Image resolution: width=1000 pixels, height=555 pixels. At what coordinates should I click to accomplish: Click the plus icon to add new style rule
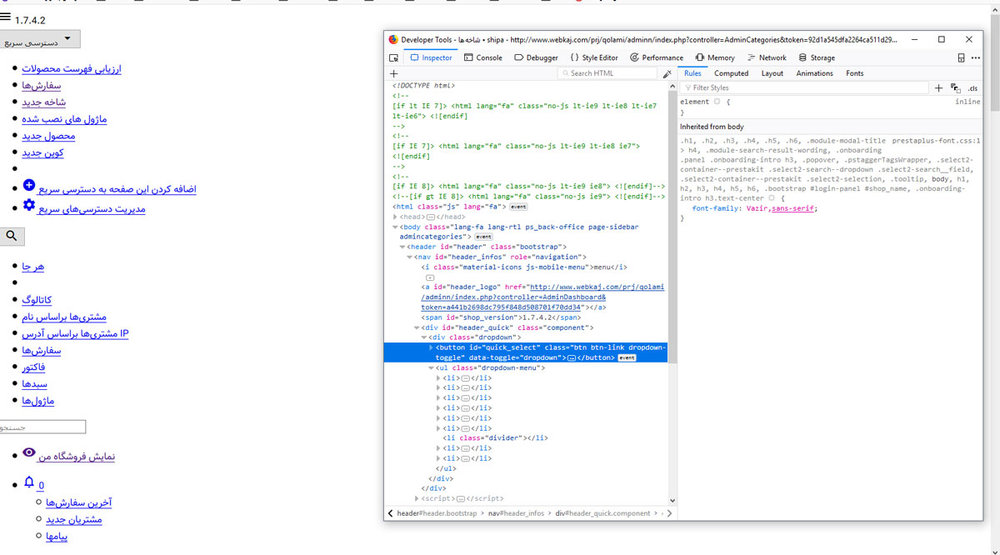click(938, 88)
